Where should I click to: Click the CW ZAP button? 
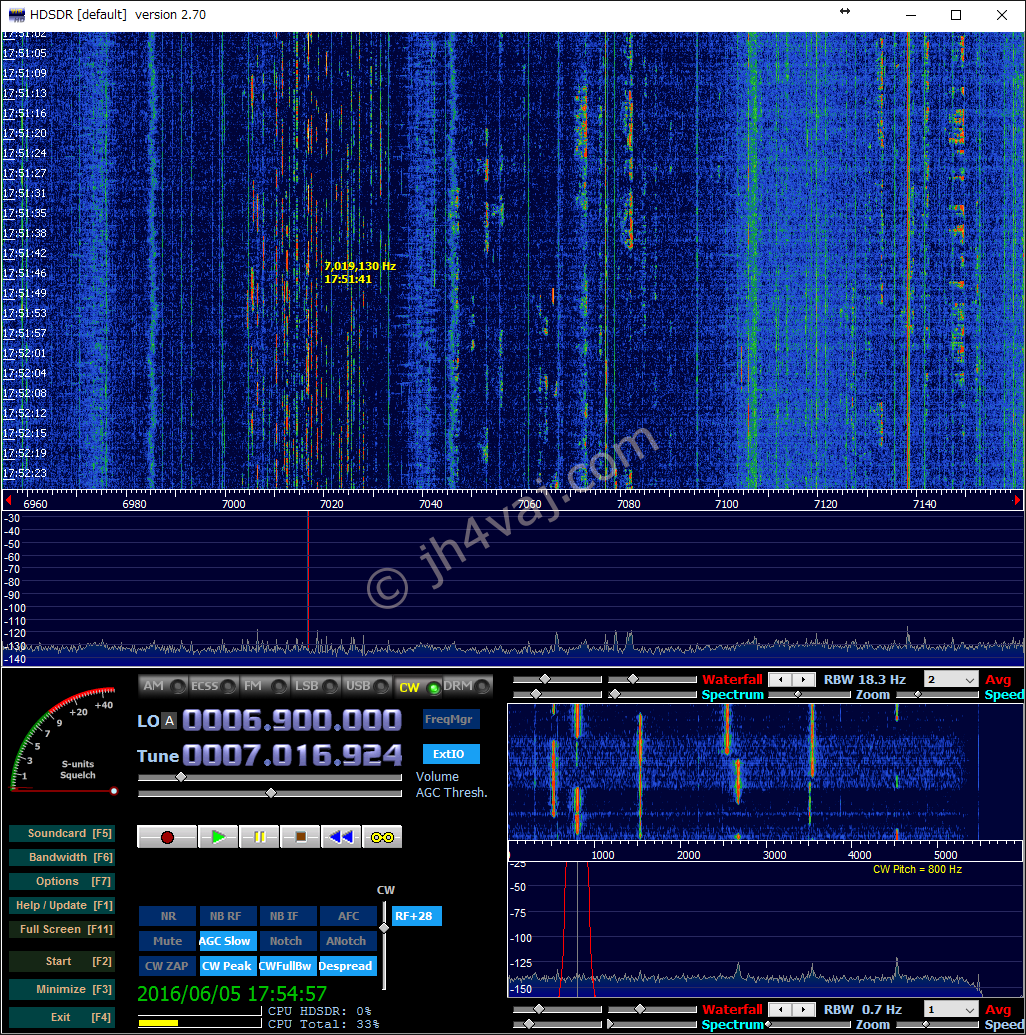click(167, 966)
